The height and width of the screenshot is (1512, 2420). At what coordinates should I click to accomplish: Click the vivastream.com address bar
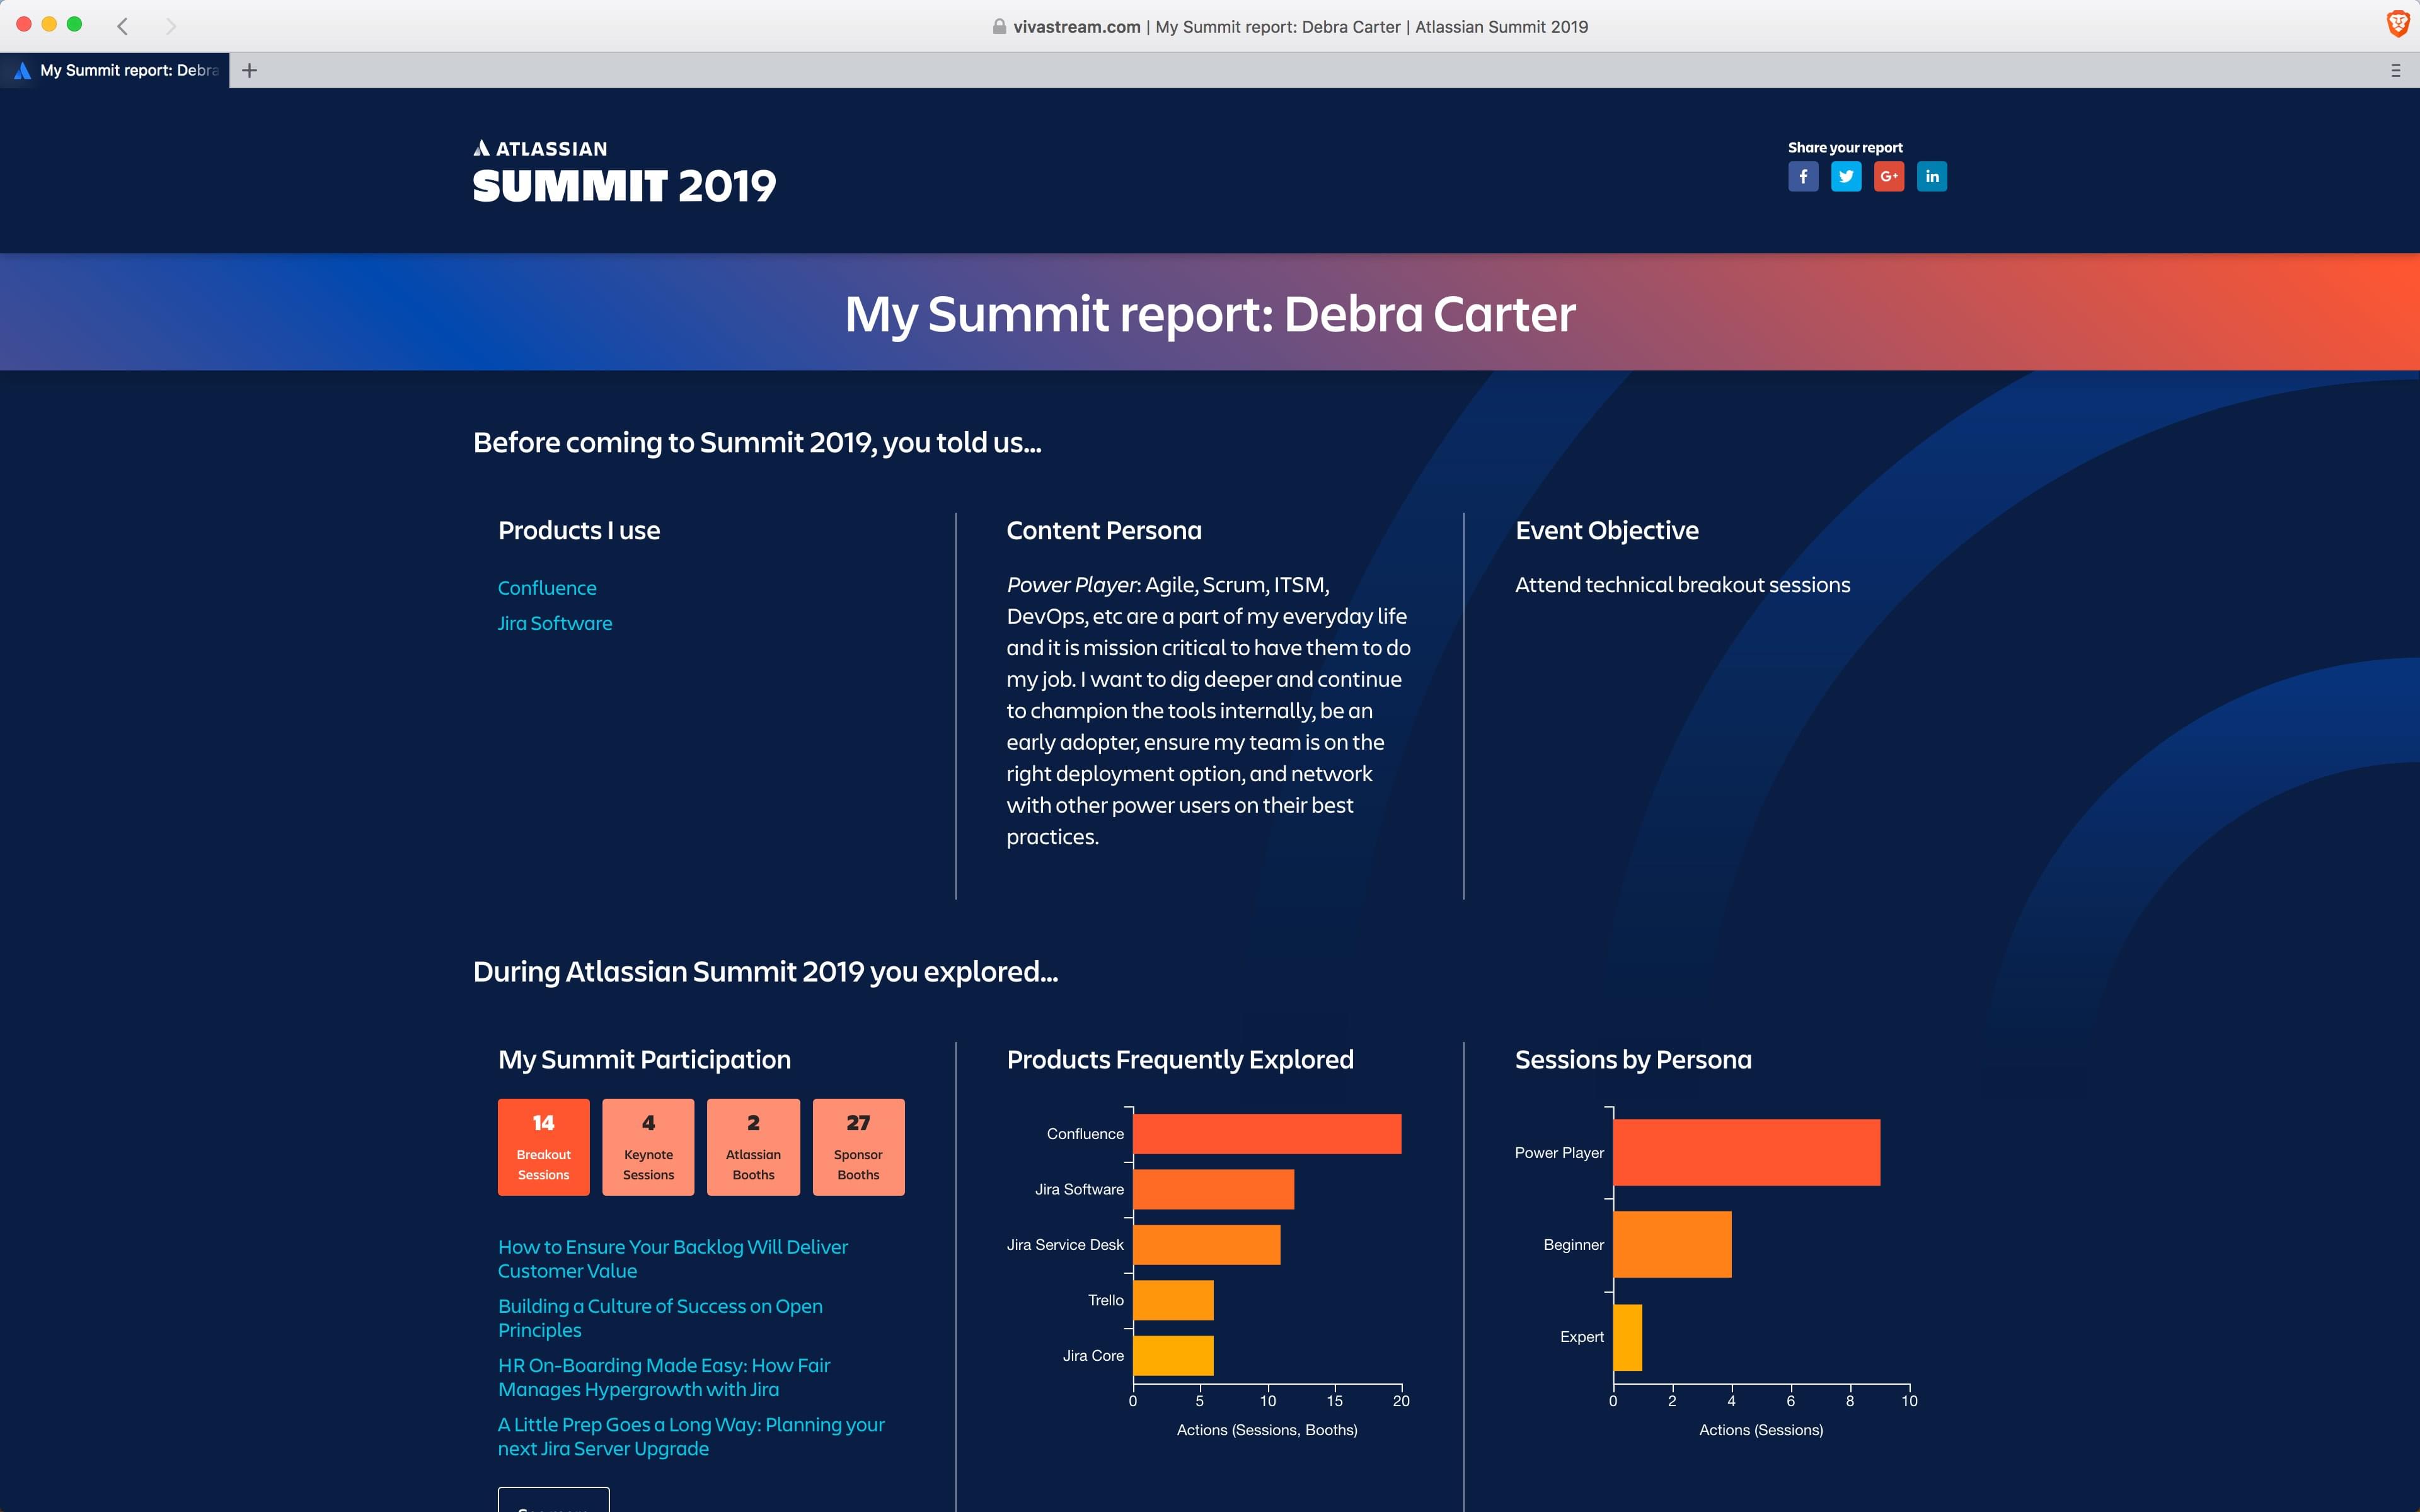pyautogui.click(x=1290, y=27)
